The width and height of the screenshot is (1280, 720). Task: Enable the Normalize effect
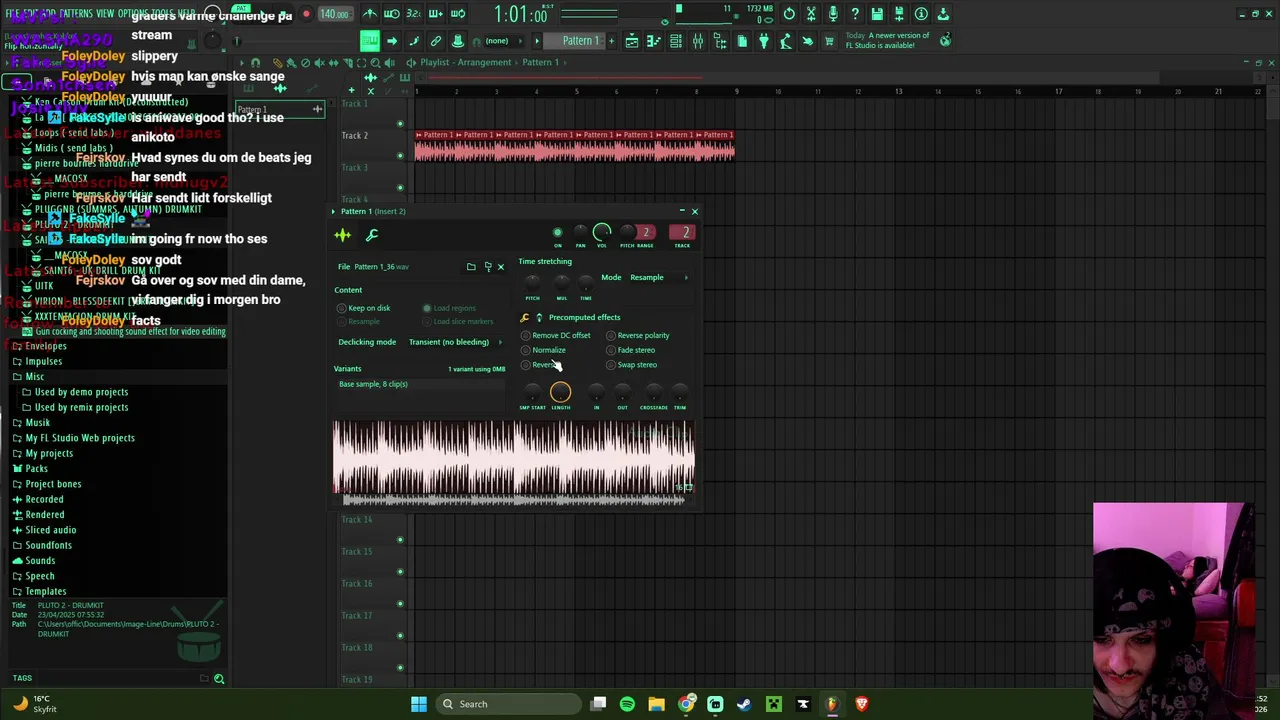(544, 350)
